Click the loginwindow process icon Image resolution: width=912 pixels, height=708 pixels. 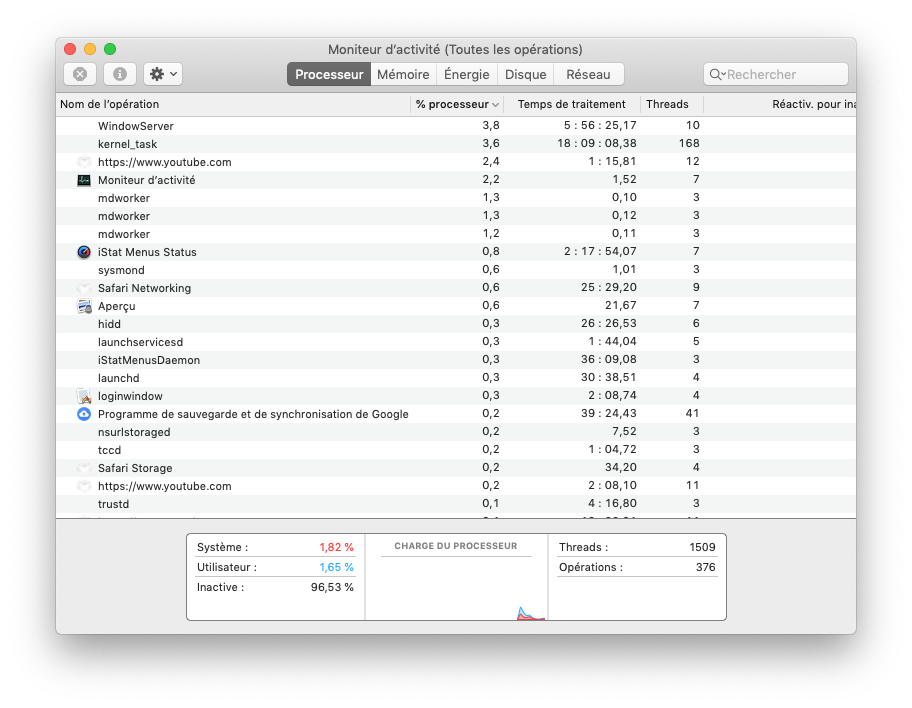click(84, 396)
